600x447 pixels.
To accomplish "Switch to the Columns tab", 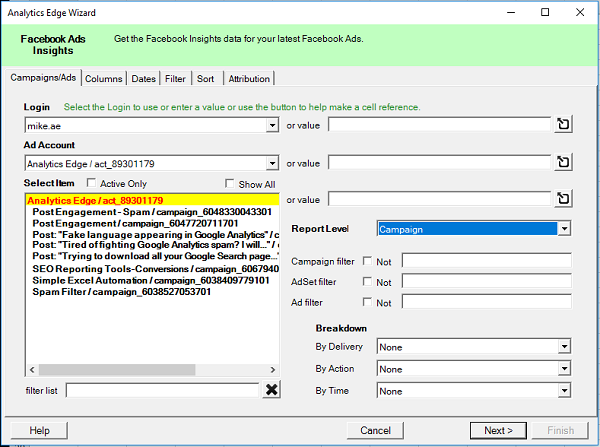I will click(x=104, y=79).
